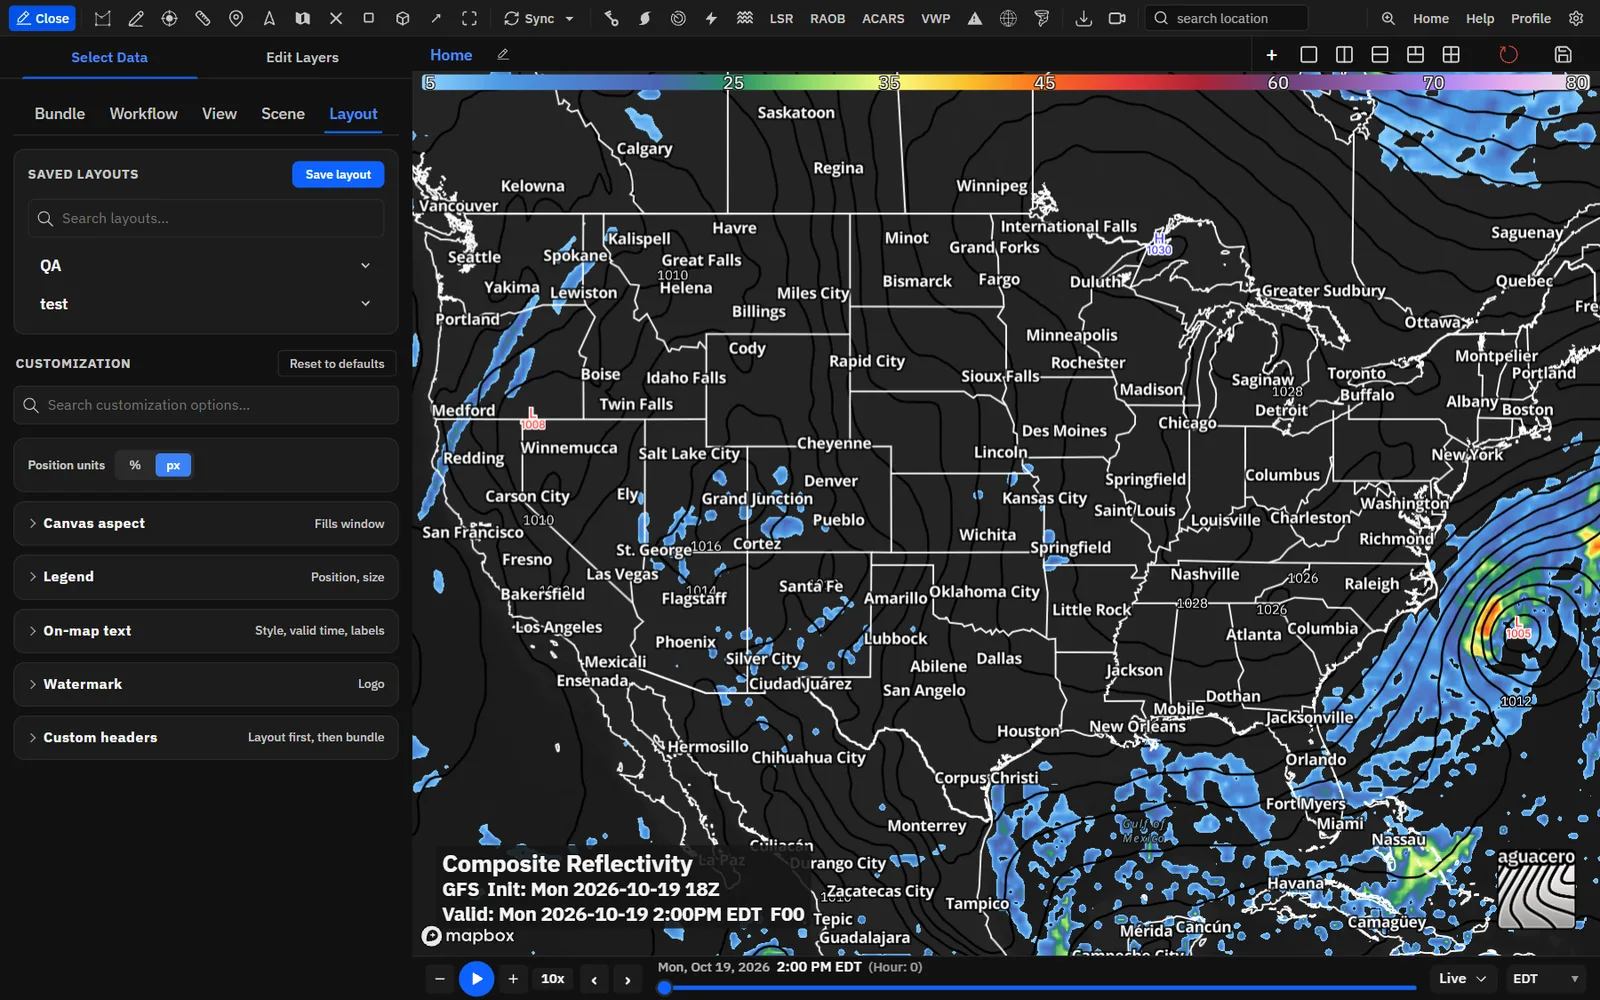This screenshot has height=1000, width=1600.
Task: Click the warning triangle alerts icon
Action: tap(974, 18)
